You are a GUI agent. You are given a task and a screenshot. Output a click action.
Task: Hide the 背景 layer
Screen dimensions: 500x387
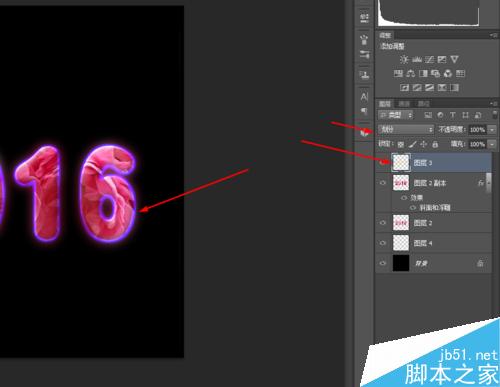tap(383, 263)
